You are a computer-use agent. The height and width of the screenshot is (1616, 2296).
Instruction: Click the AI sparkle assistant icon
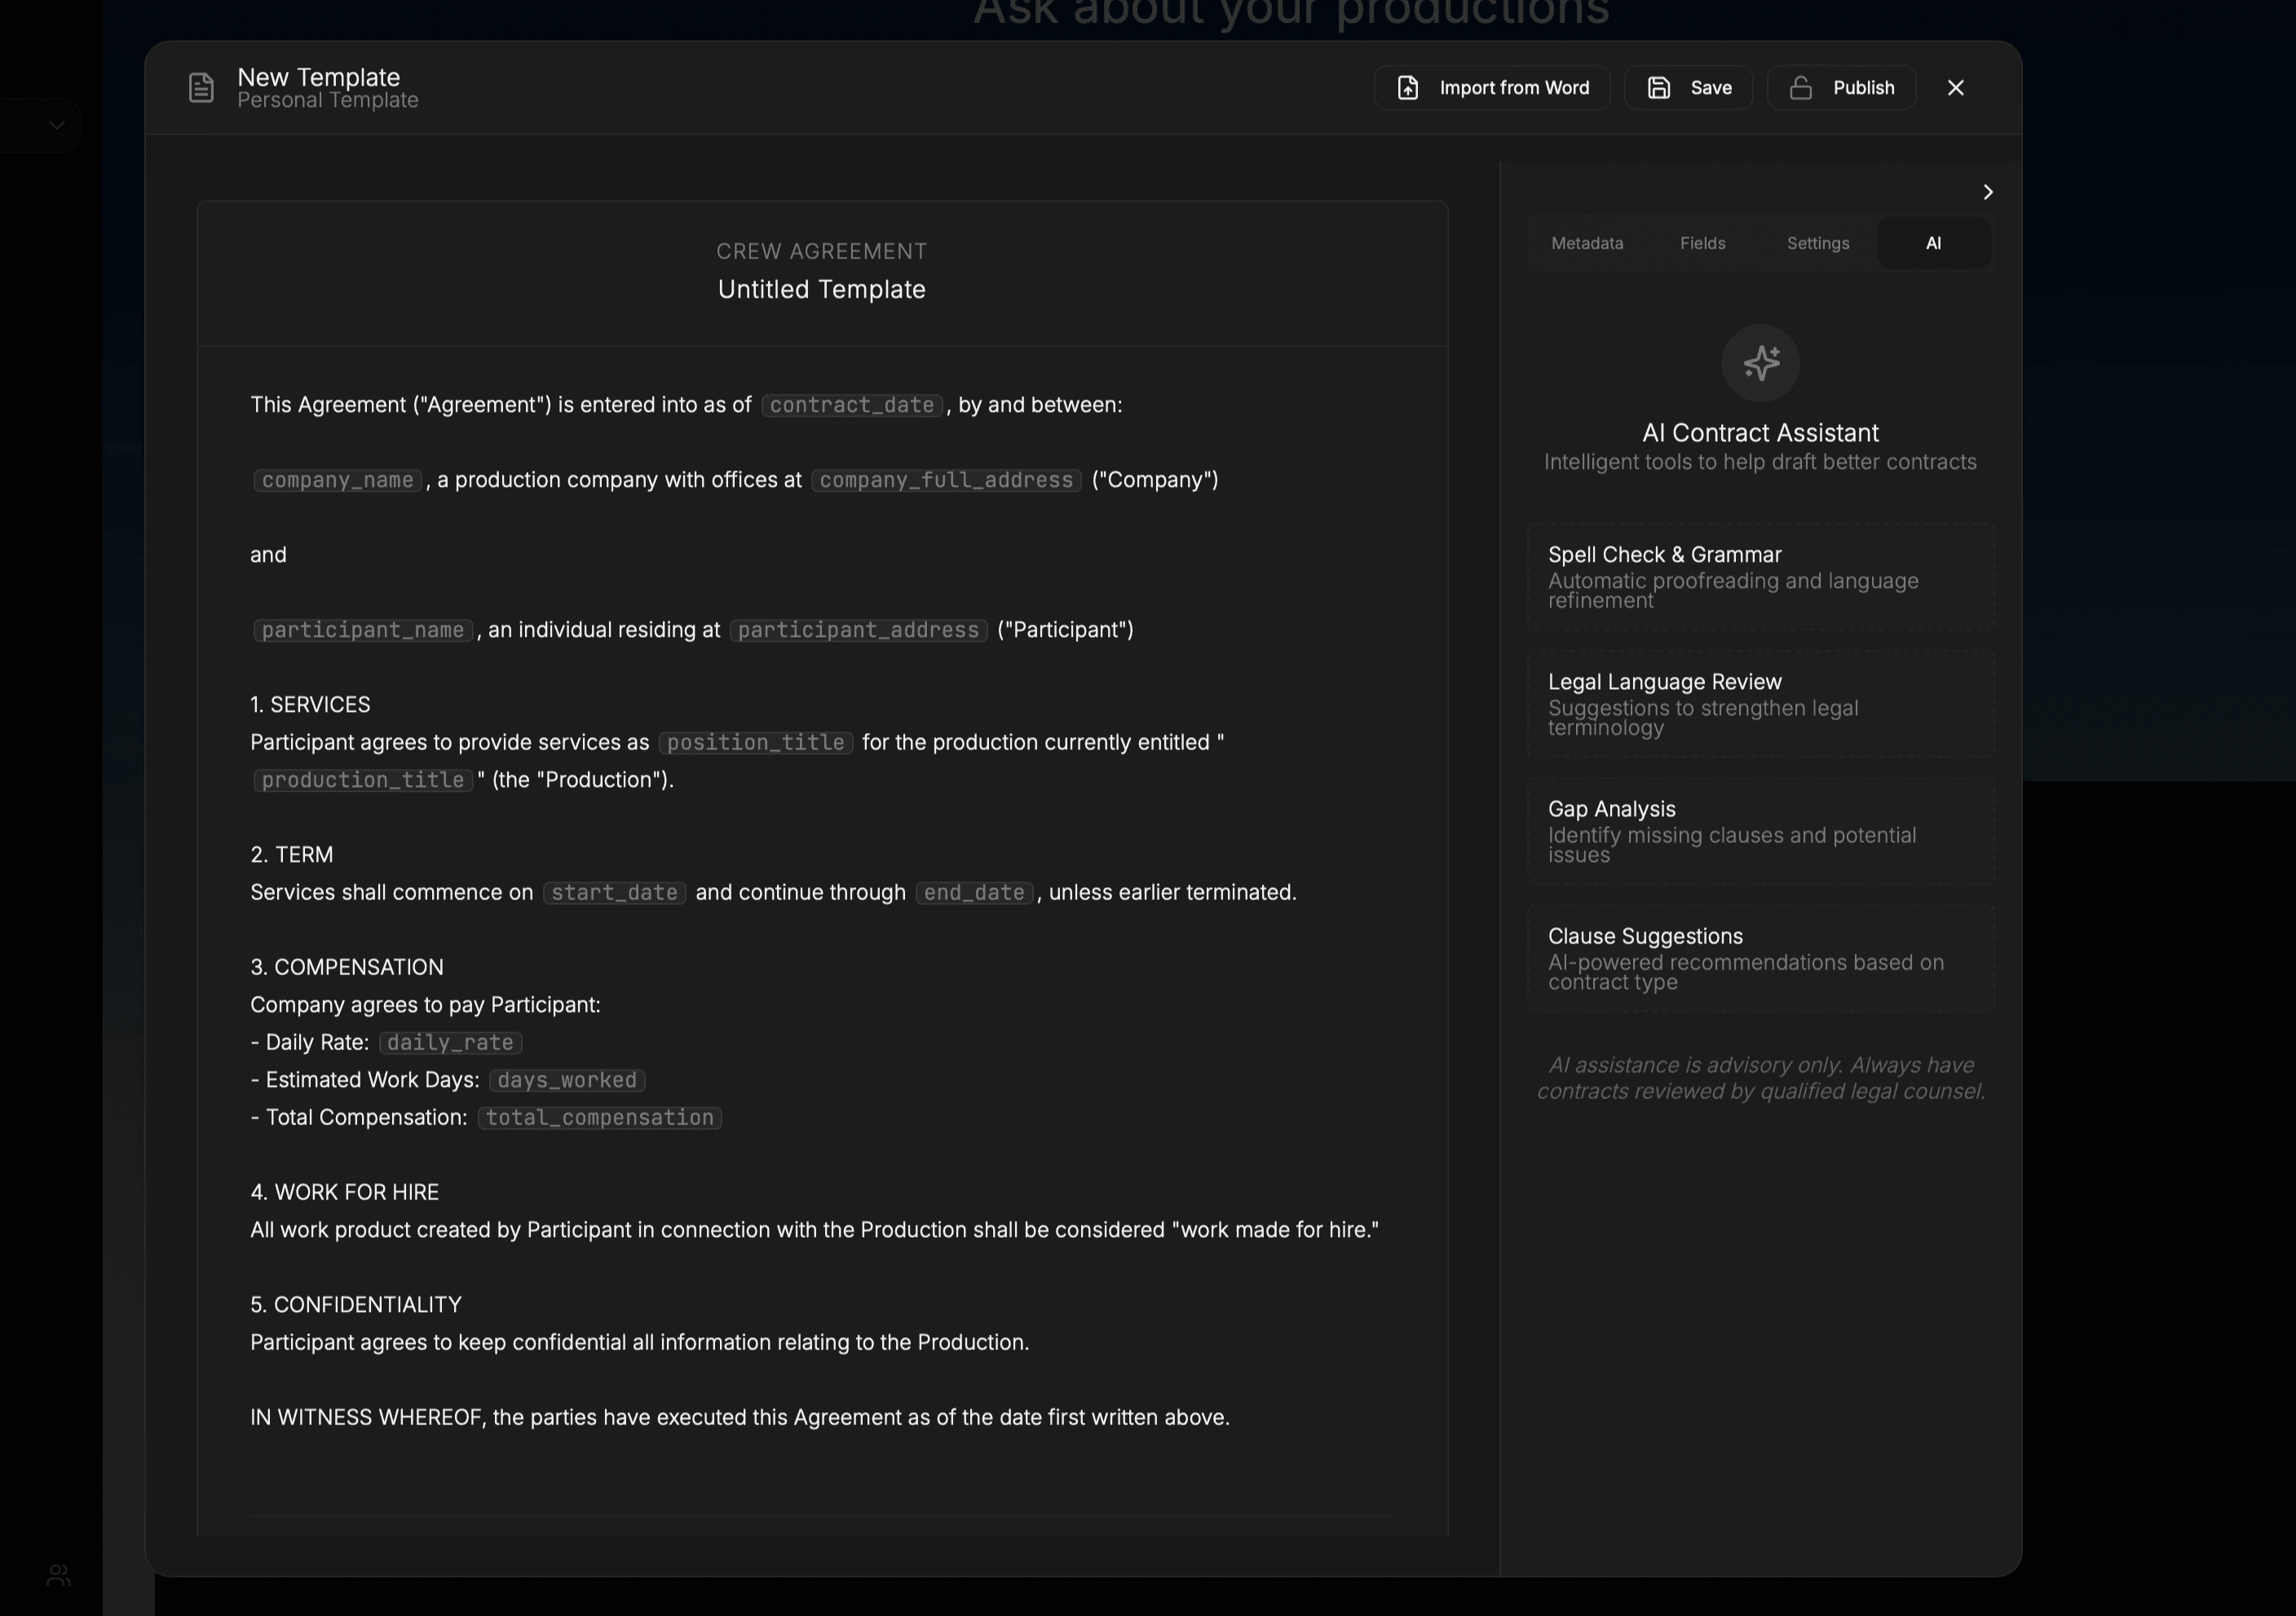1760,363
